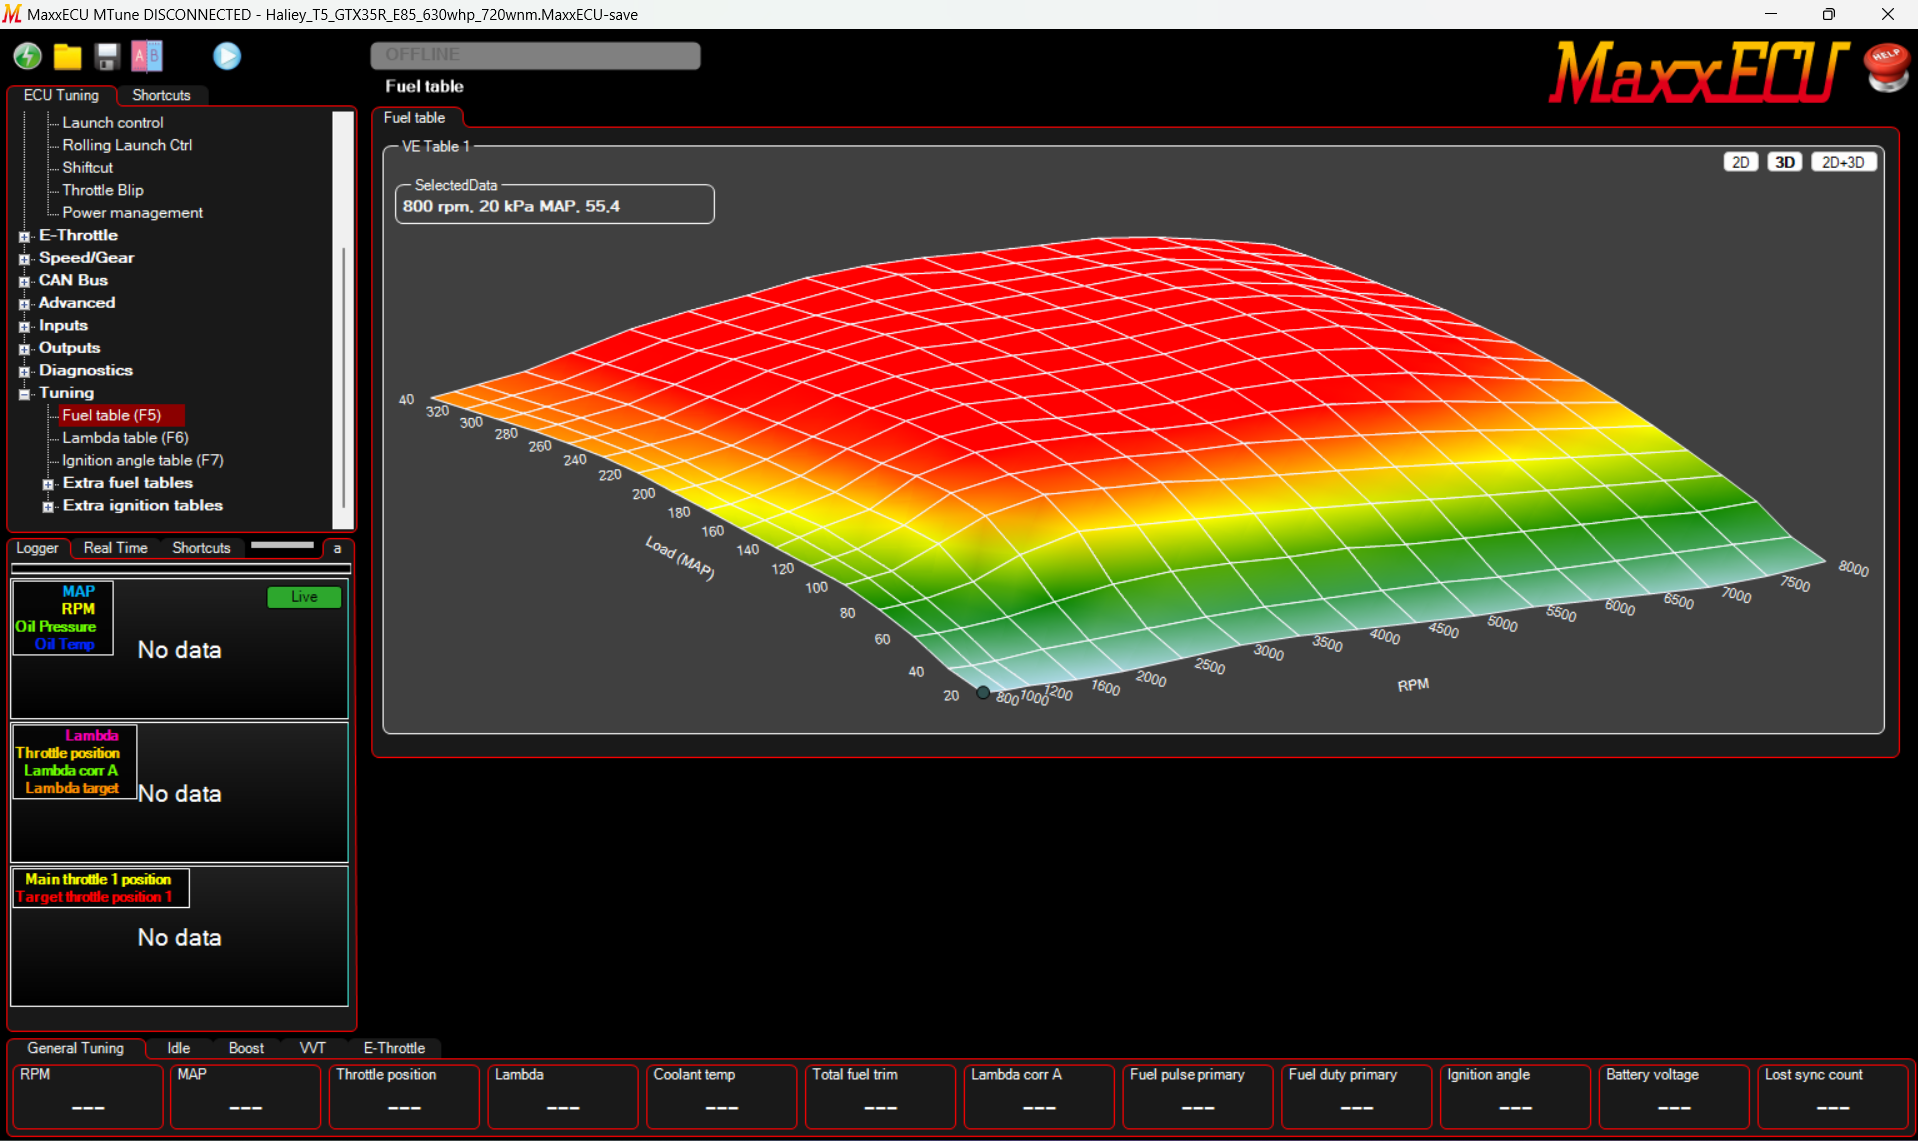Switch to 2D table view
The width and height of the screenshot is (1918, 1141).
pyautogui.click(x=1741, y=162)
